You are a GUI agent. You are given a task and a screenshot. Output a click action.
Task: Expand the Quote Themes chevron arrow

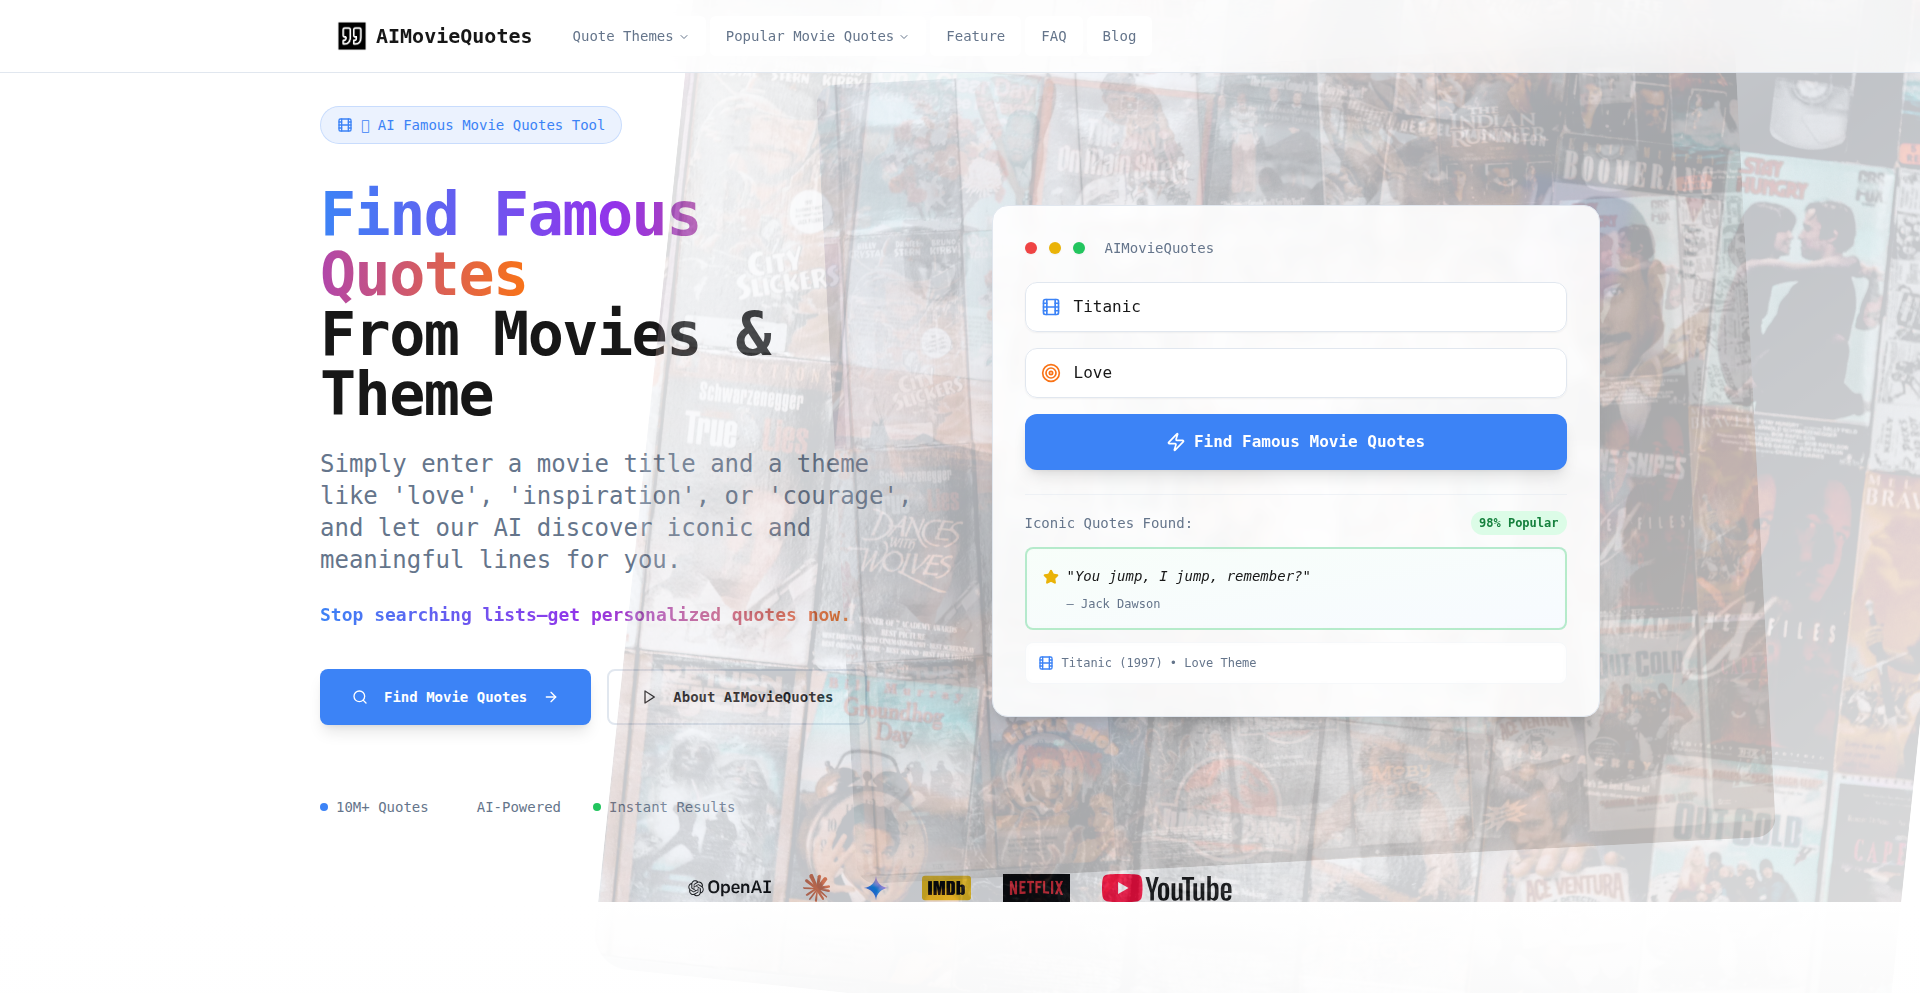684,37
